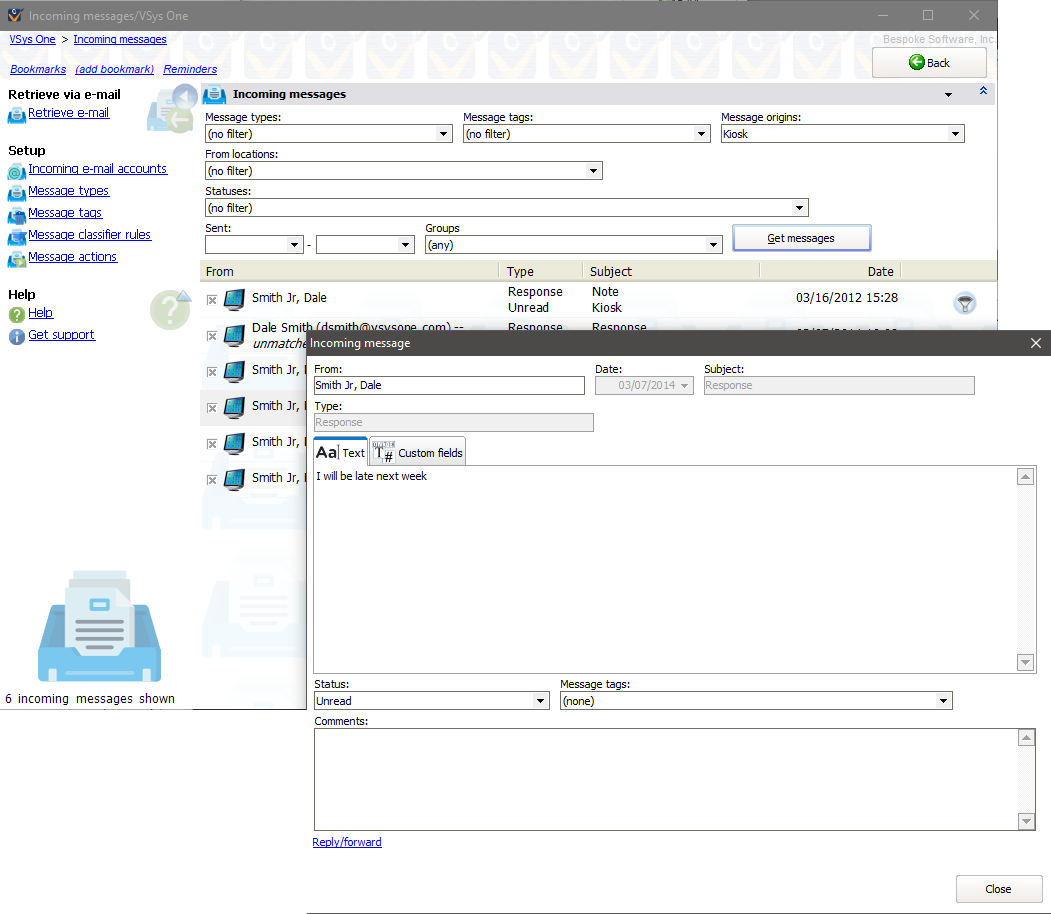
Task: Click the Message types icon
Action: tap(17, 193)
